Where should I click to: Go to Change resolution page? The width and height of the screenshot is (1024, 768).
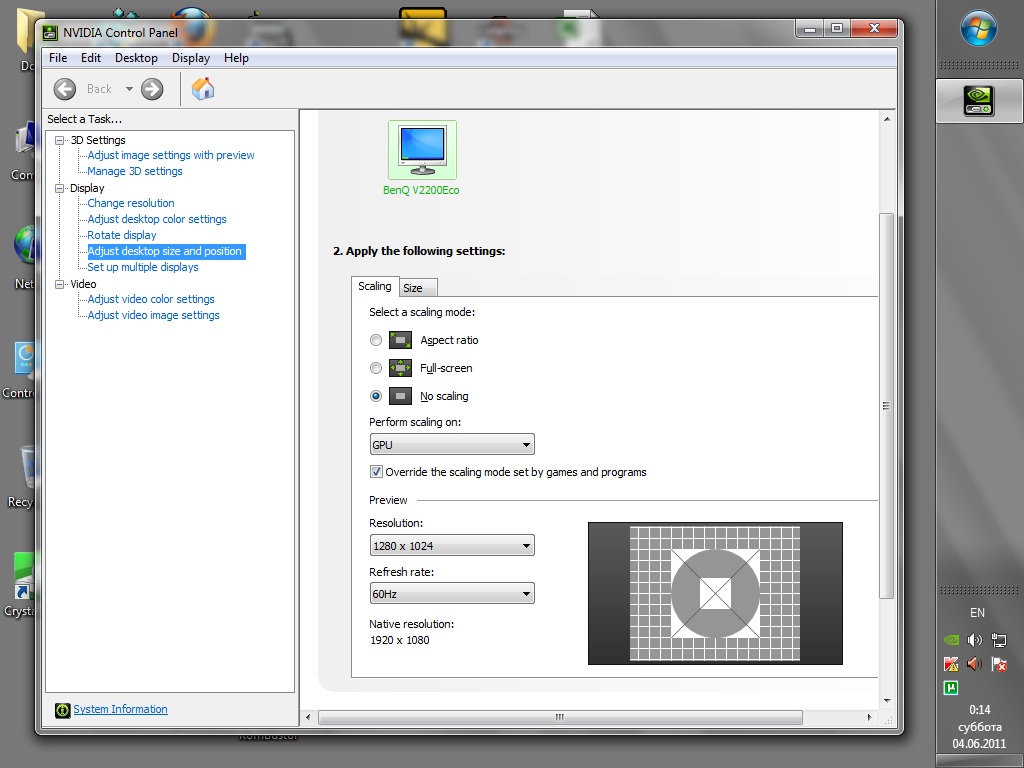(x=131, y=203)
